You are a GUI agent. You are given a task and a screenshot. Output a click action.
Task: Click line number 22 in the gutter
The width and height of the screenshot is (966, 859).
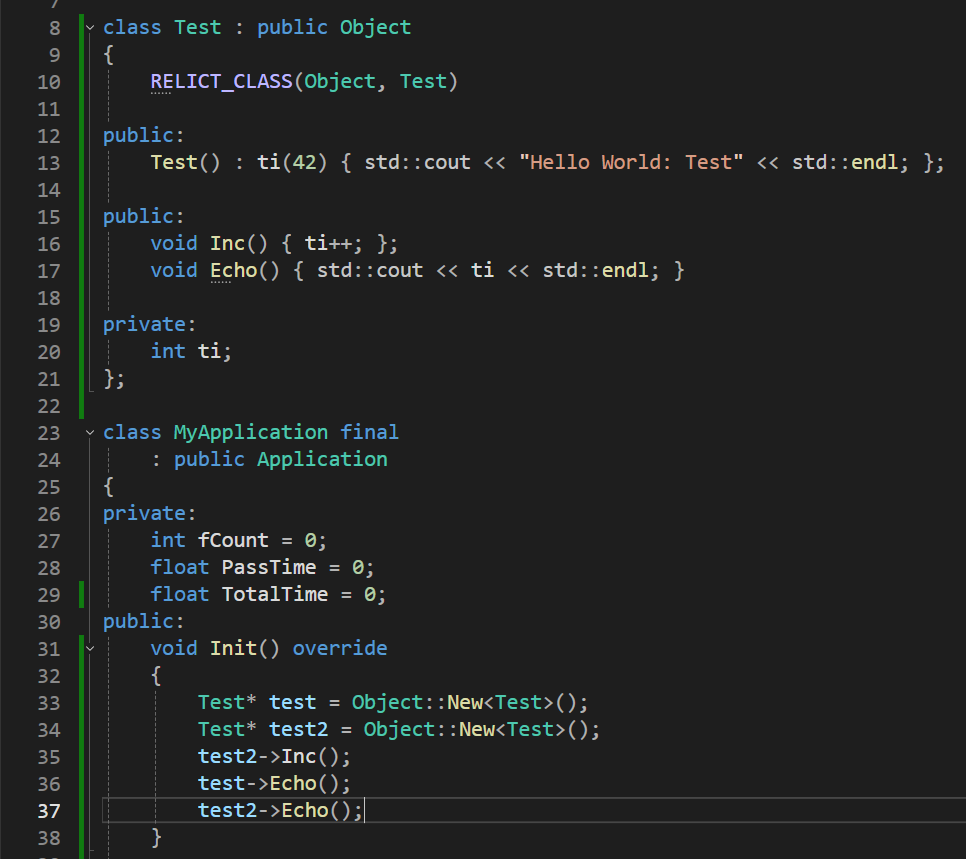(x=49, y=406)
